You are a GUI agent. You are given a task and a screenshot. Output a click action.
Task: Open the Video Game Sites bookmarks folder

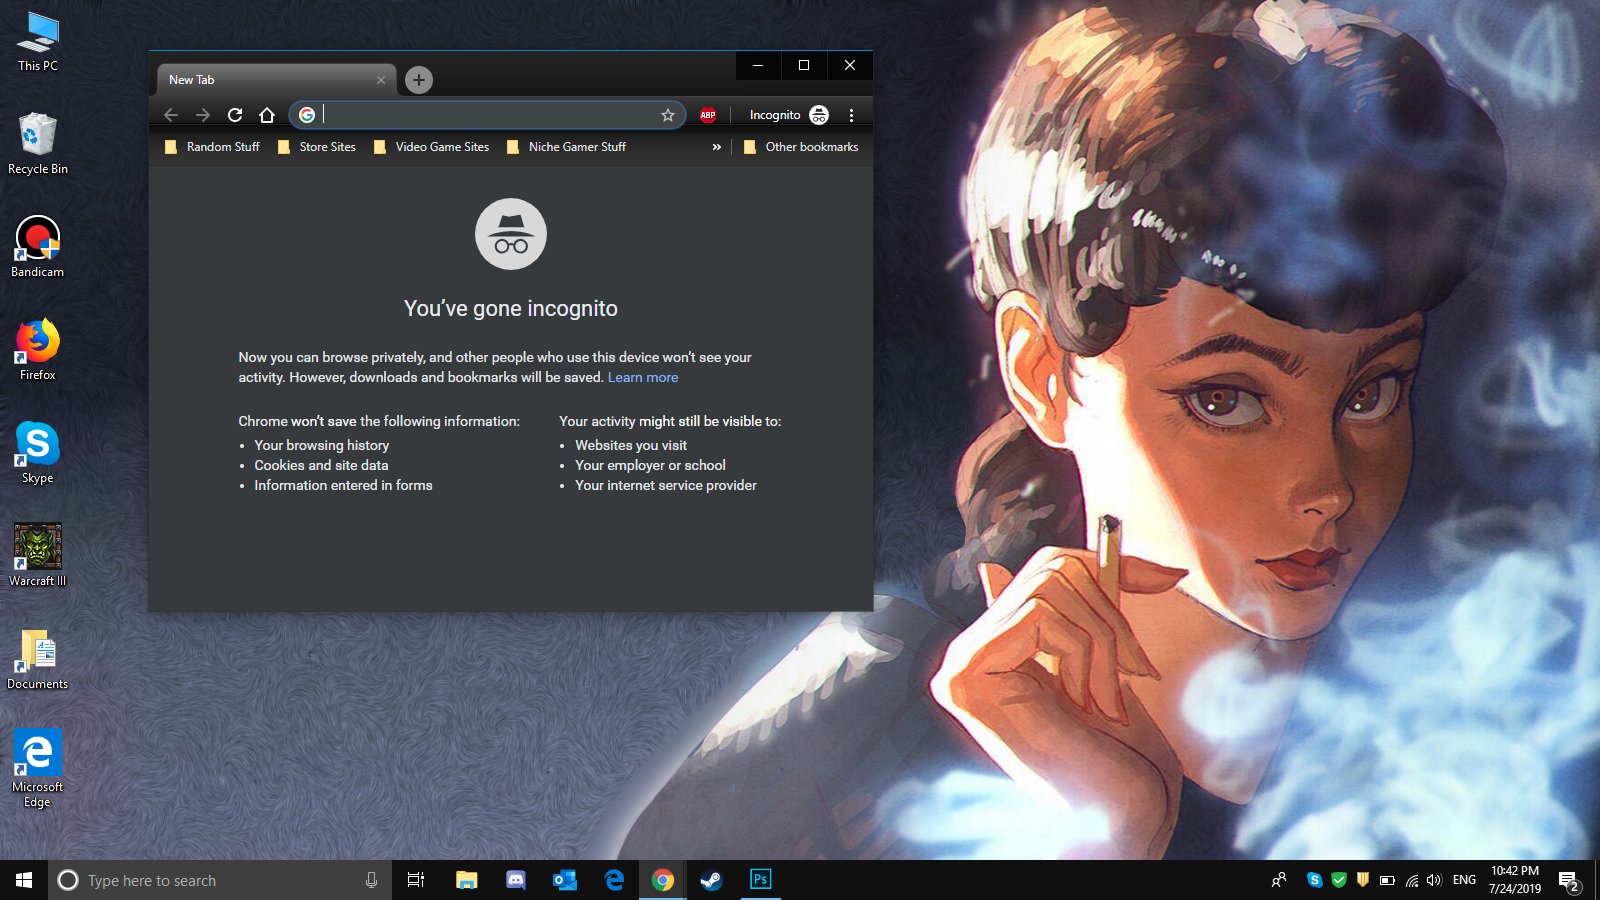click(432, 147)
